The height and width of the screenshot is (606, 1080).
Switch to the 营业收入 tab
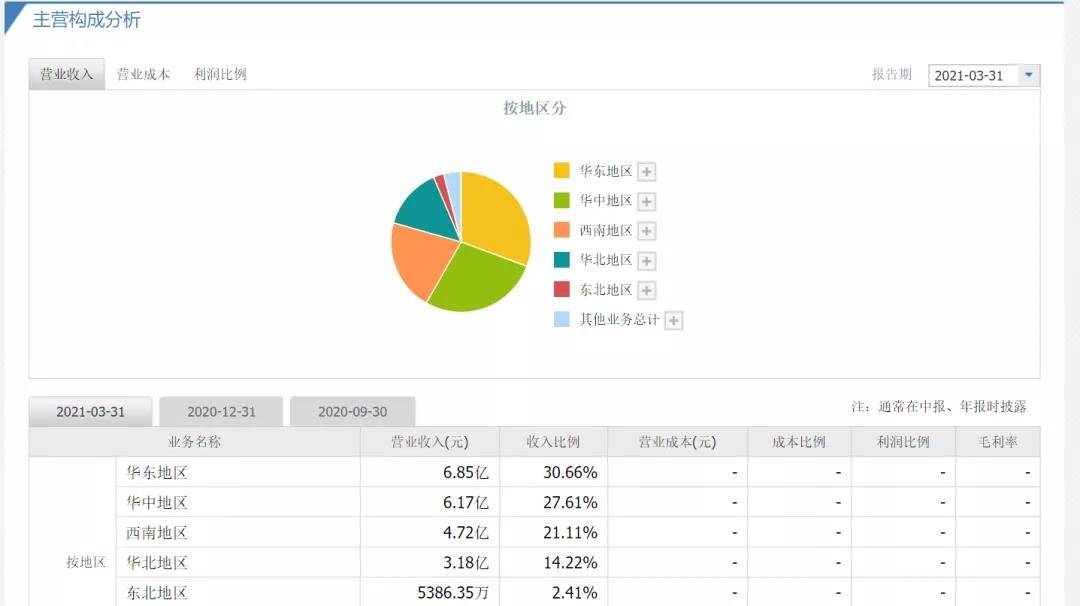(66, 74)
